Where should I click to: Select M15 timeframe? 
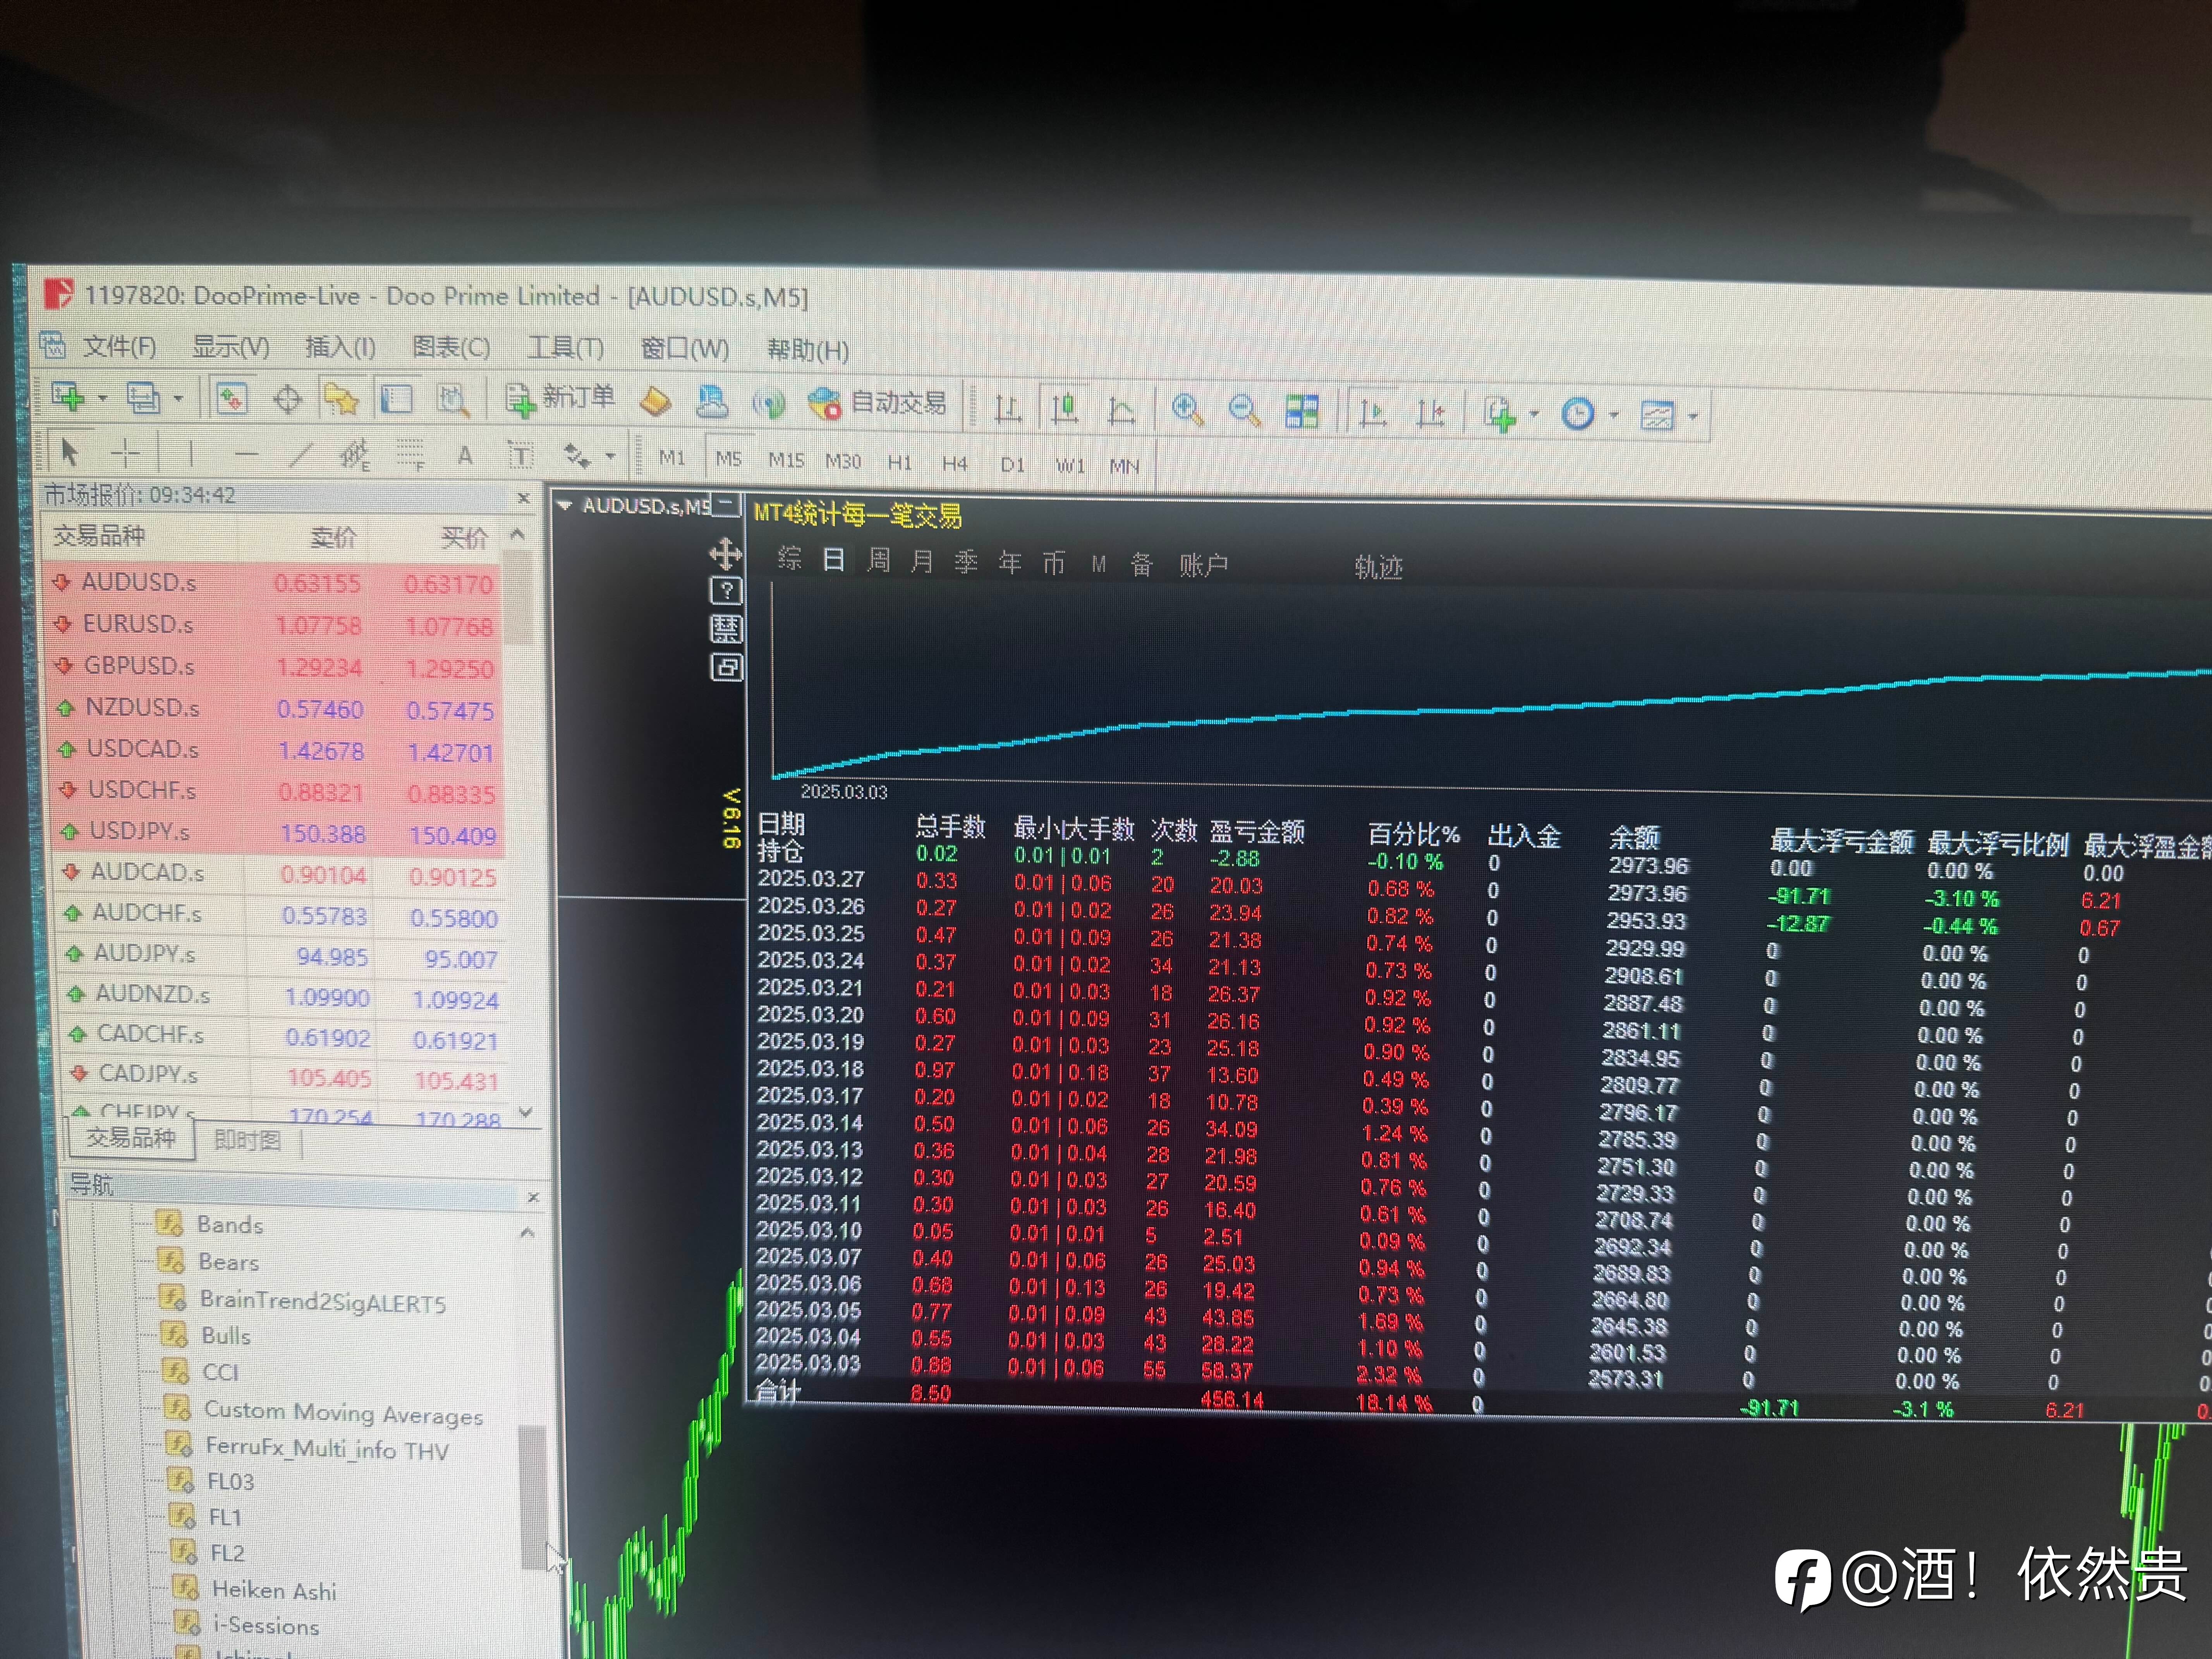(x=786, y=460)
